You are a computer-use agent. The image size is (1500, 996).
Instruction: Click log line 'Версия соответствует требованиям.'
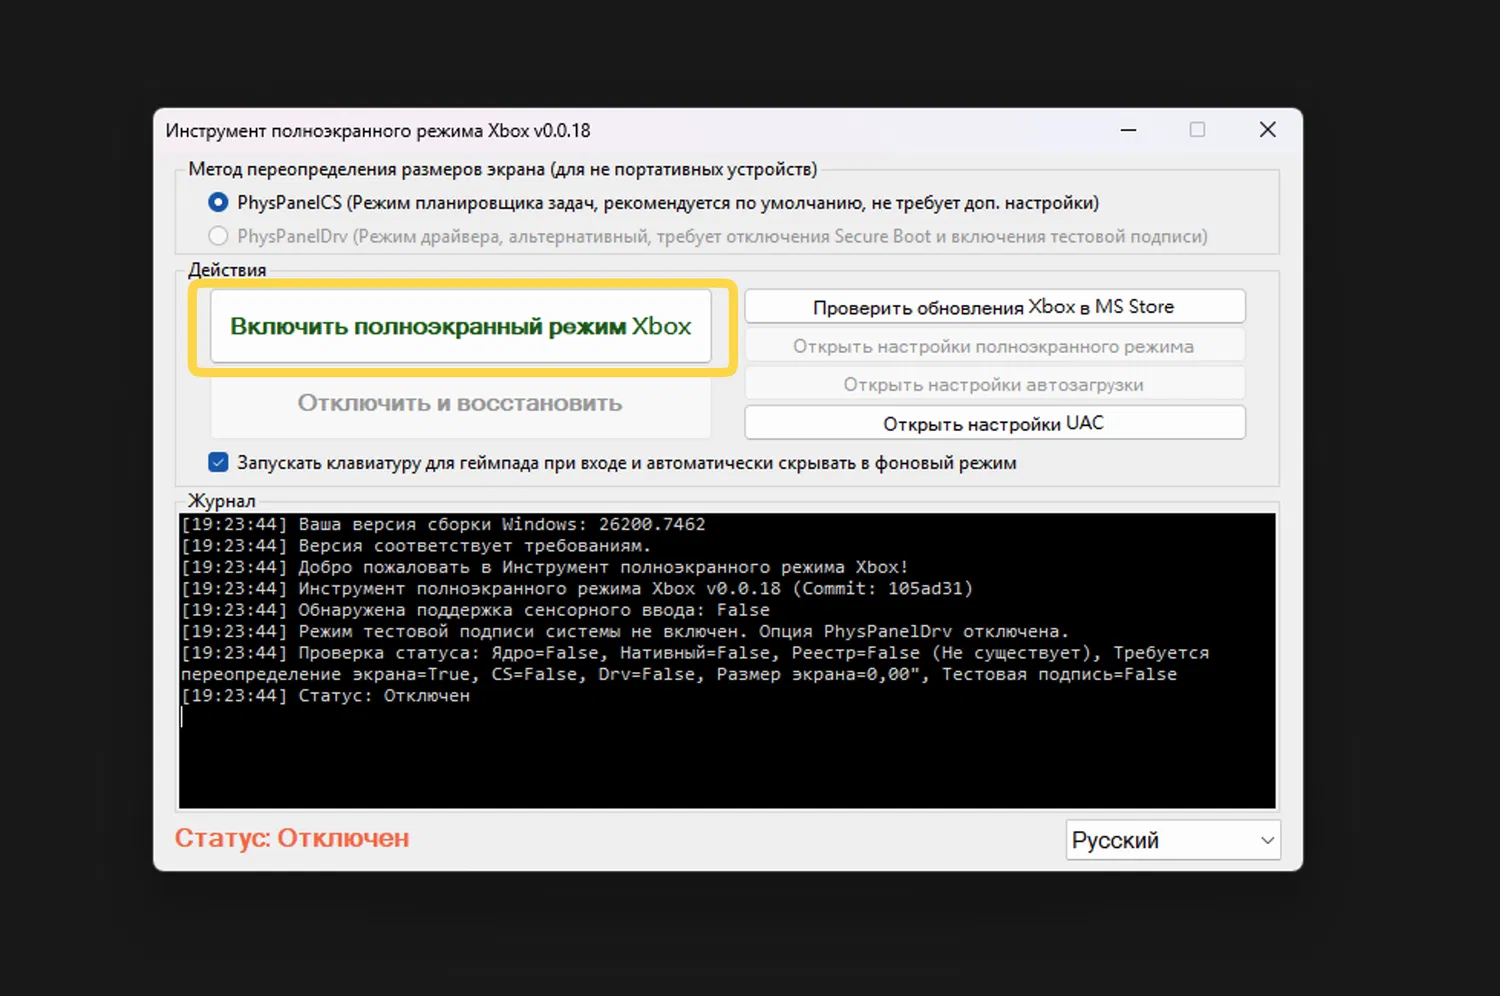point(416,546)
